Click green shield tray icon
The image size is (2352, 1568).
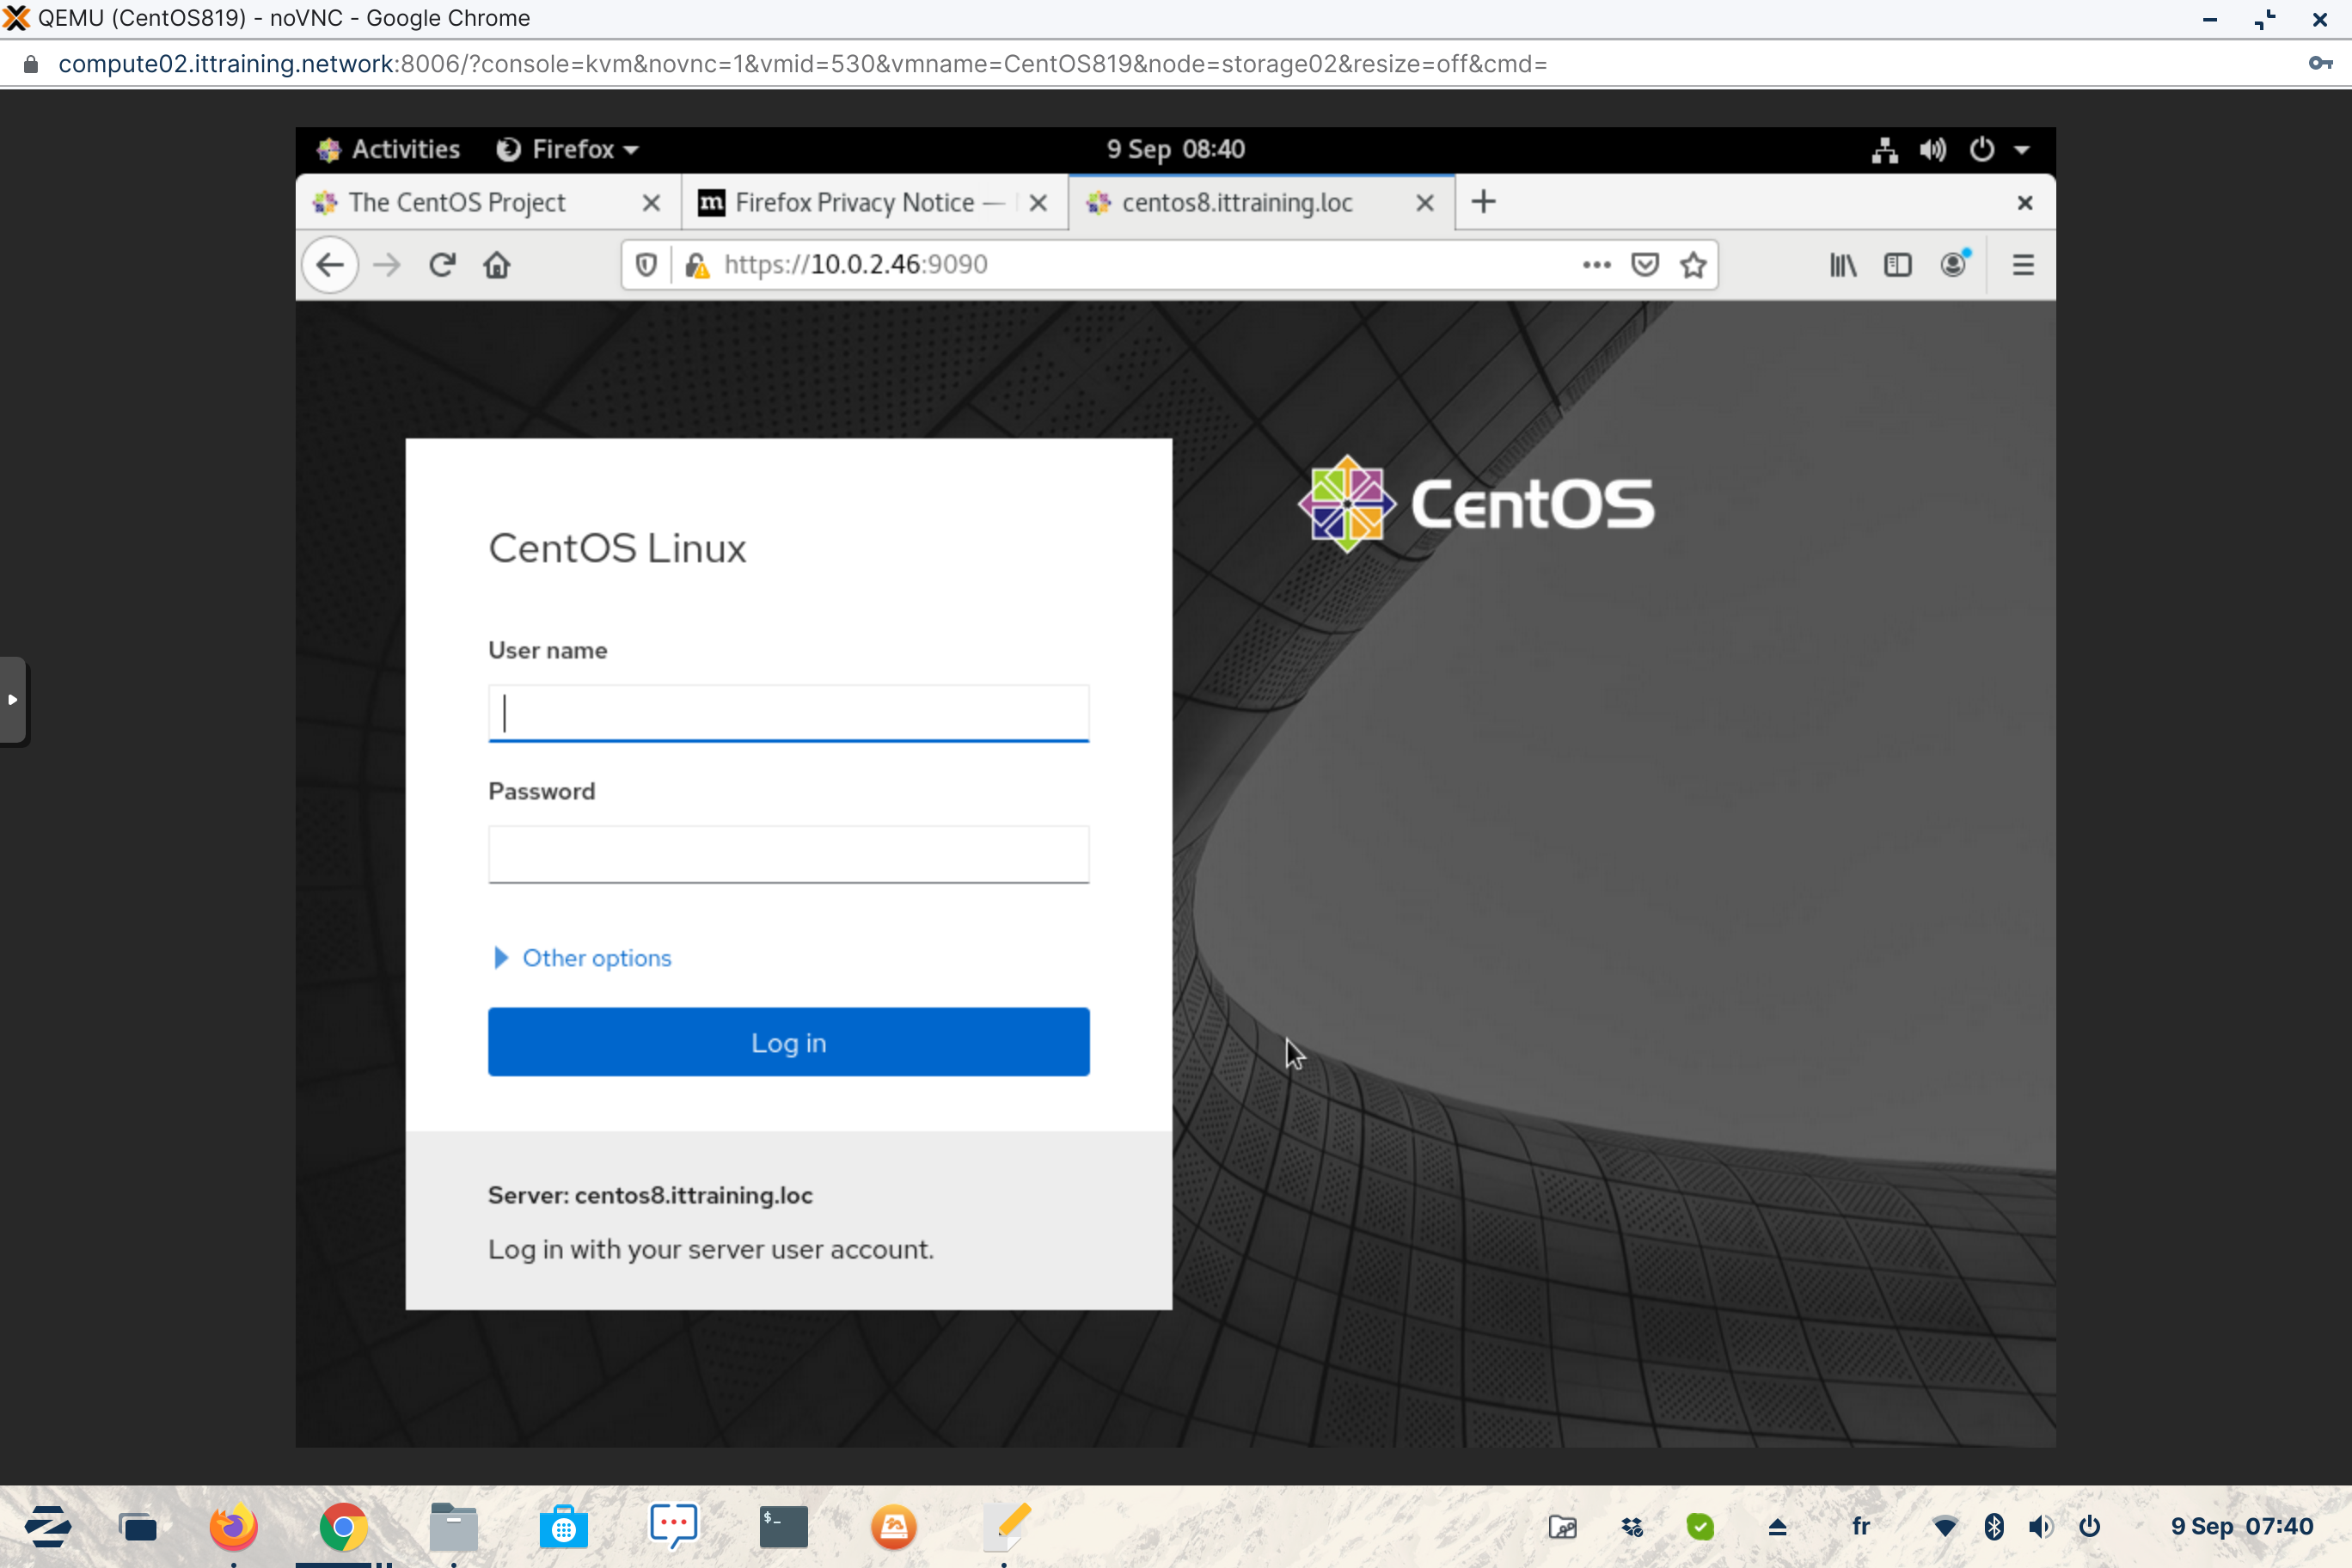coord(1700,1527)
